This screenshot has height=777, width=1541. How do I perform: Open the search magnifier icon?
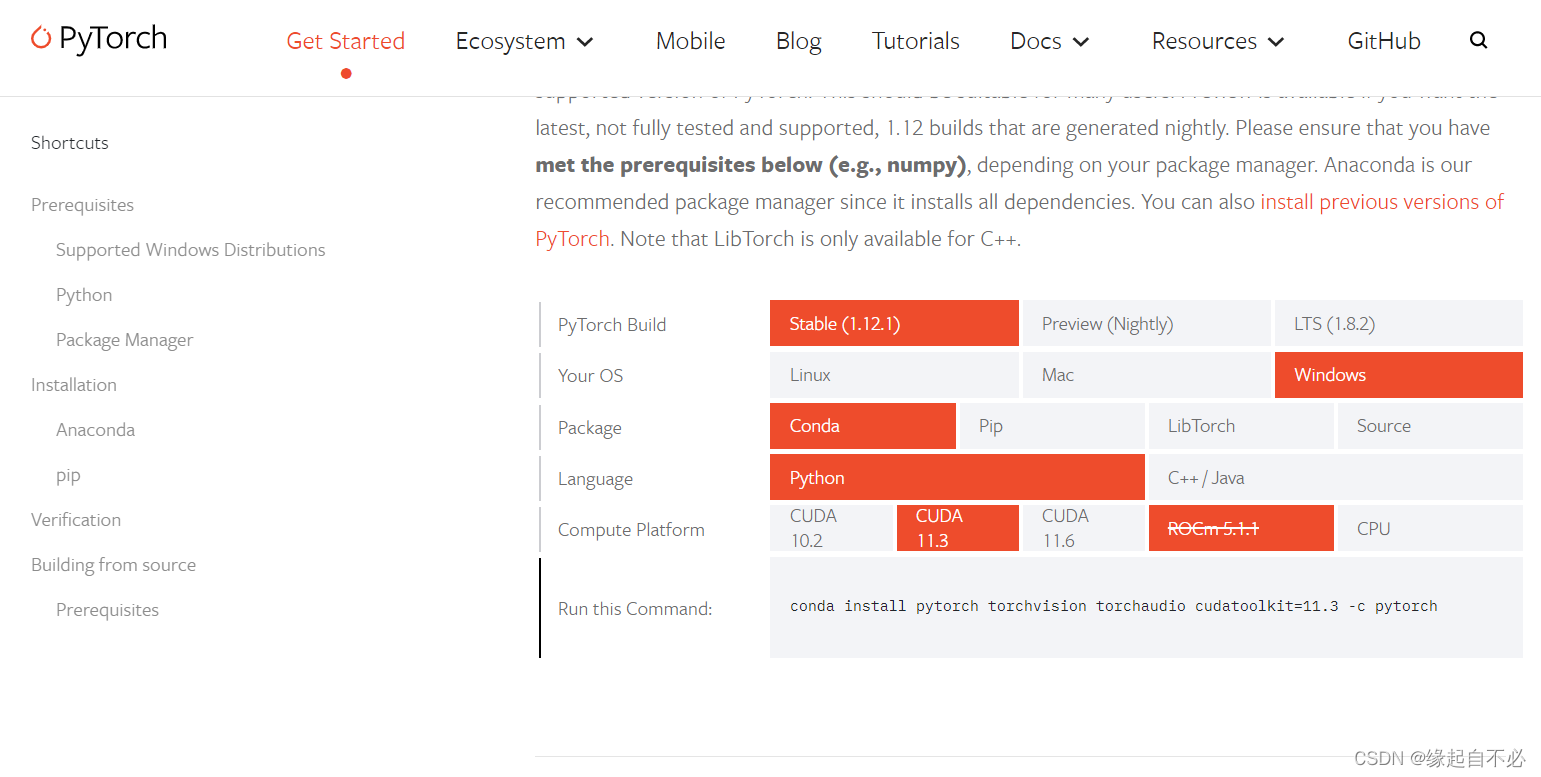coord(1478,40)
